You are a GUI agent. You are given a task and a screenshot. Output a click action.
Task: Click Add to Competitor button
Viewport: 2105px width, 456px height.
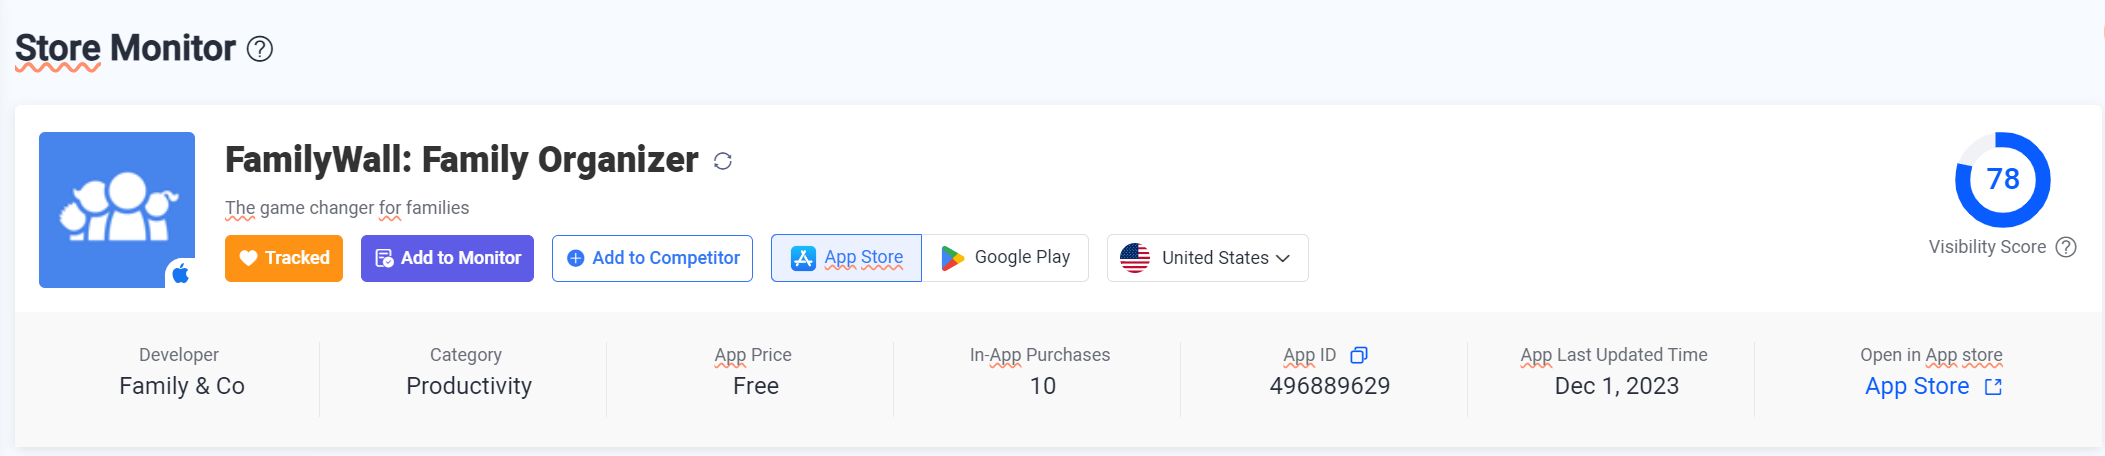[652, 258]
